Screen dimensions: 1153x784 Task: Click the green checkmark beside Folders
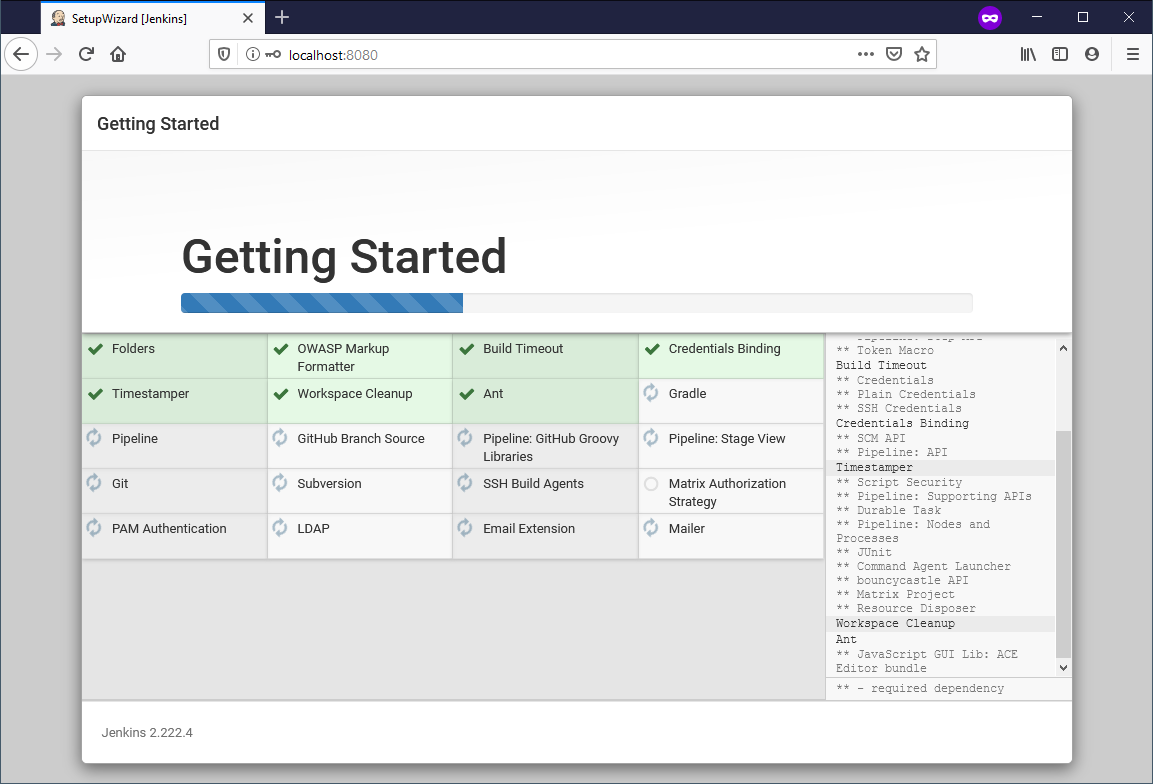[96, 349]
